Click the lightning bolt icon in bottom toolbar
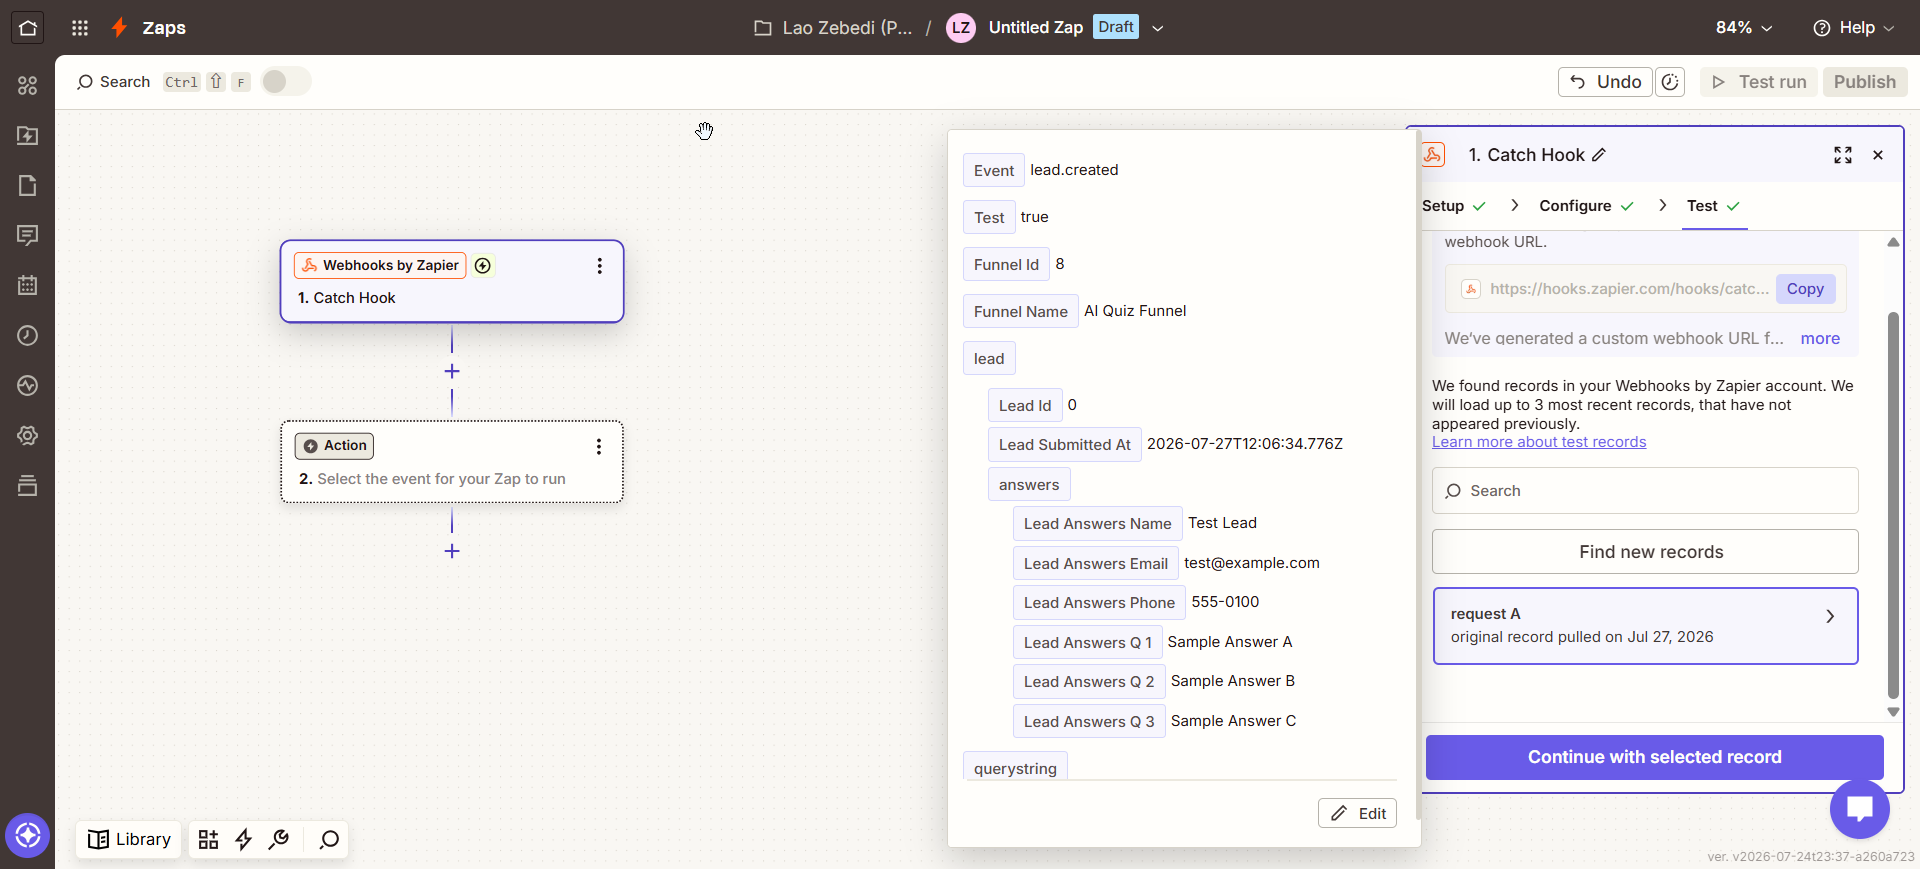 coord(243,840)
